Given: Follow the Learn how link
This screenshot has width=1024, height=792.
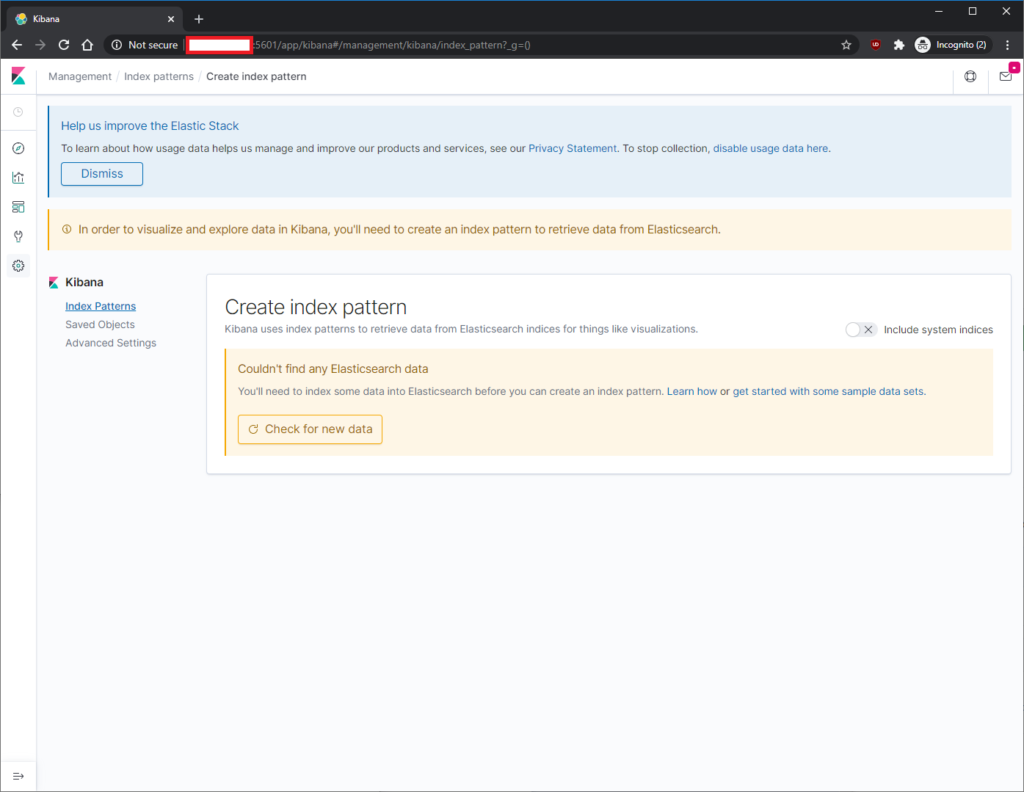Looking at the screenshot, I should pos(692,391).
